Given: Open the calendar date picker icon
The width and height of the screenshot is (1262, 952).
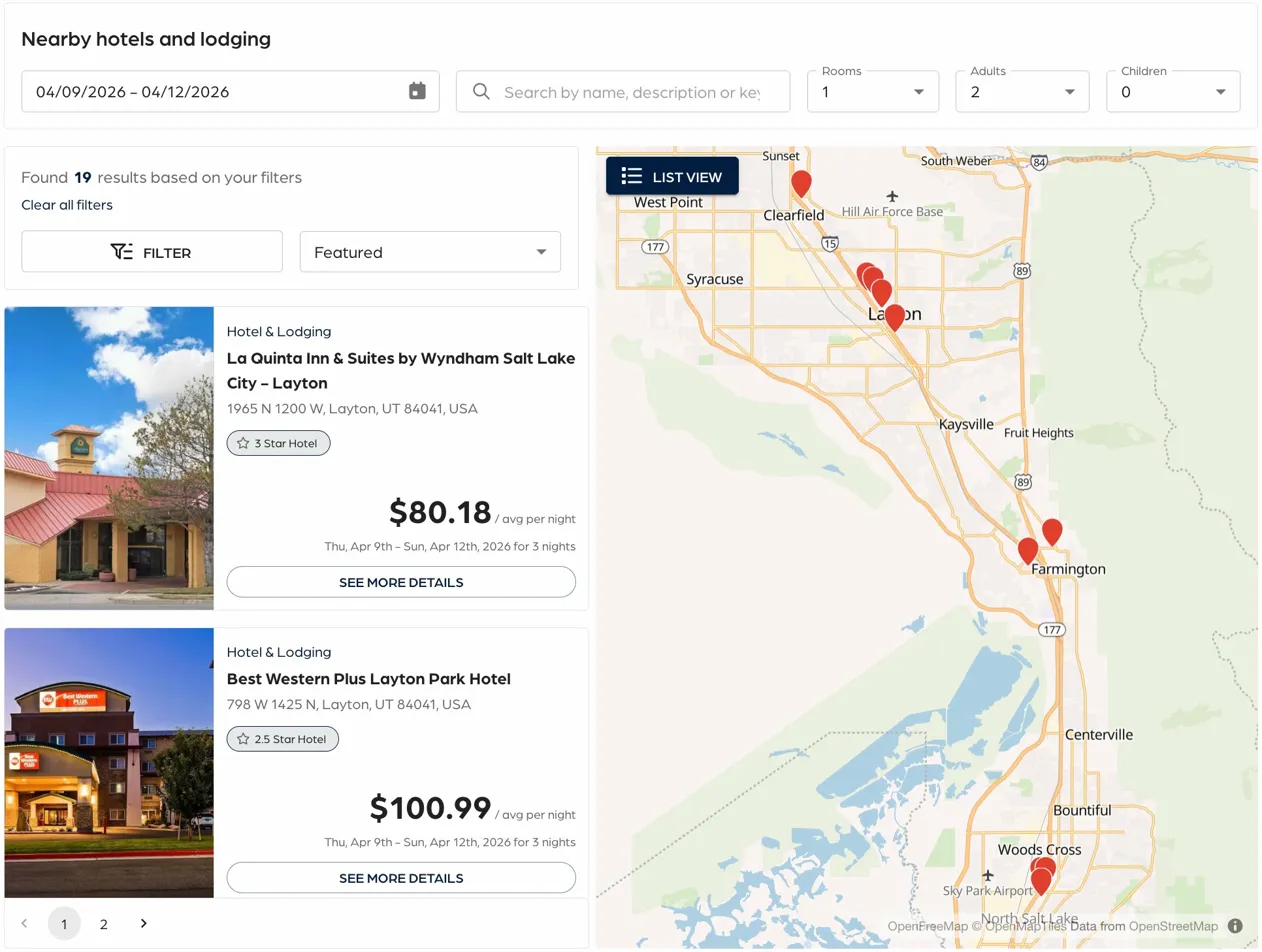Looking at the screenshot, I should click(417, 91).
